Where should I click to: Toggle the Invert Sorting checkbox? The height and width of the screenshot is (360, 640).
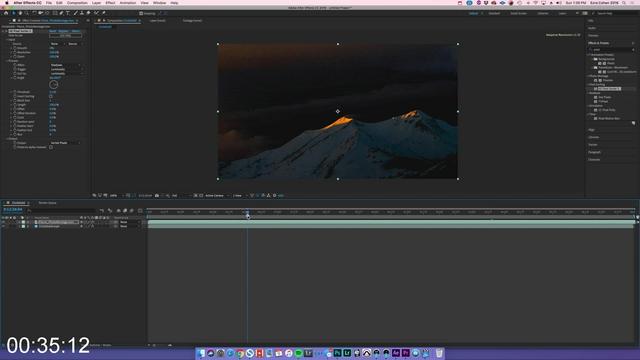[51, 96]
